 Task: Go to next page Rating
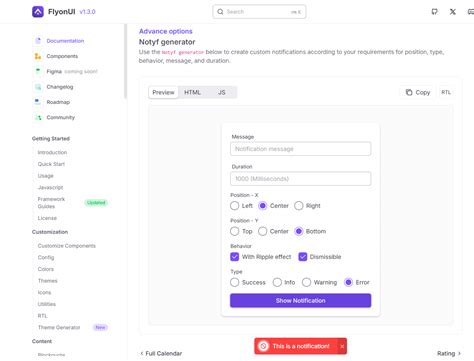pos(449,353)
